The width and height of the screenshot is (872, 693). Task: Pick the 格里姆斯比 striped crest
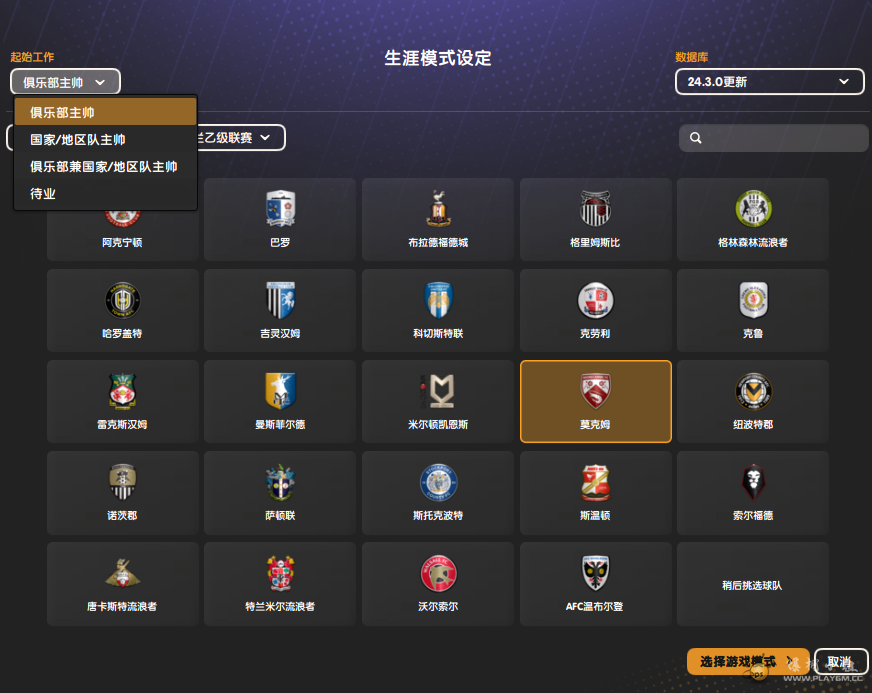tap(596, 209)
